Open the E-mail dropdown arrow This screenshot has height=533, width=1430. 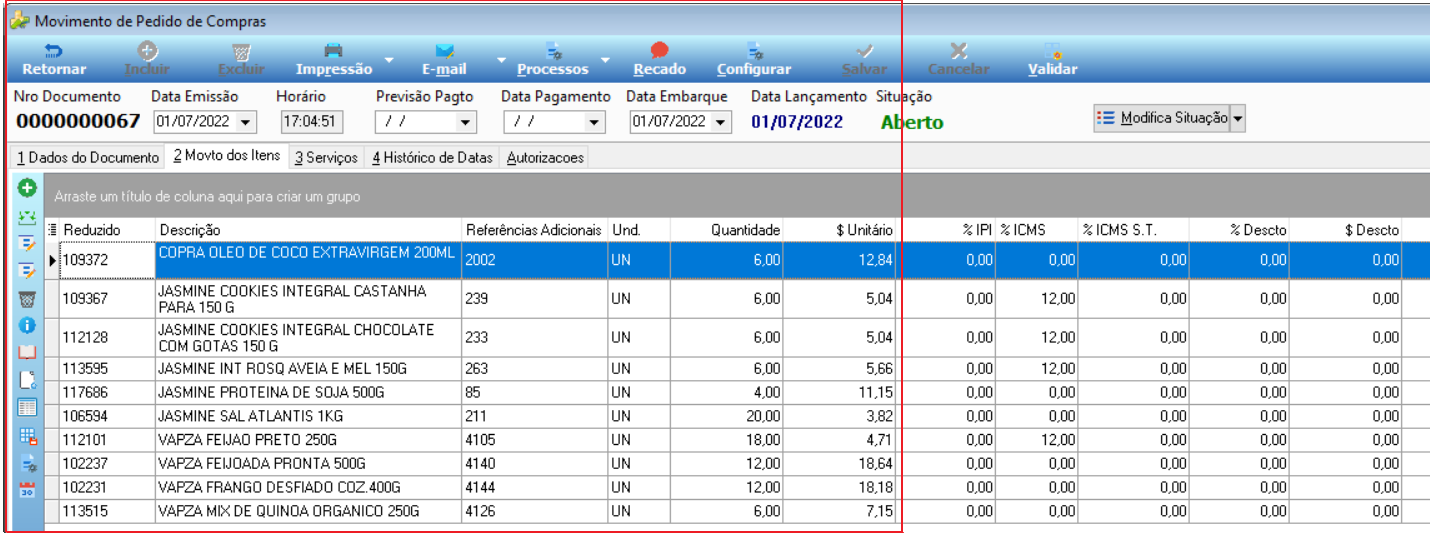pyautogui.click(x=502, y=60)
